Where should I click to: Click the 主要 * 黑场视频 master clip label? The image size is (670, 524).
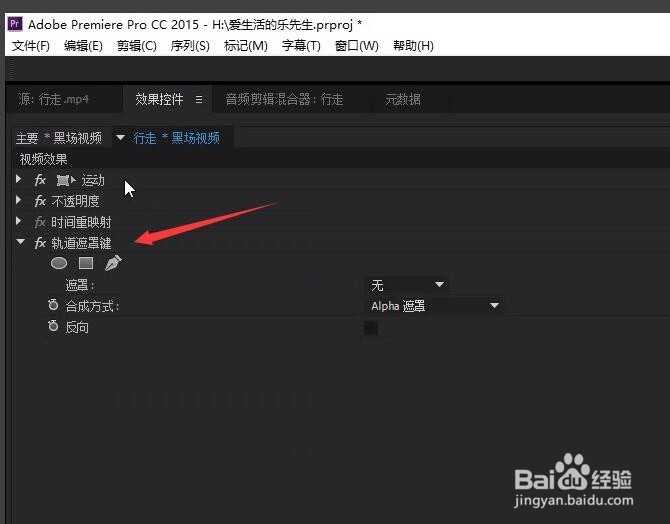[59, 138]
